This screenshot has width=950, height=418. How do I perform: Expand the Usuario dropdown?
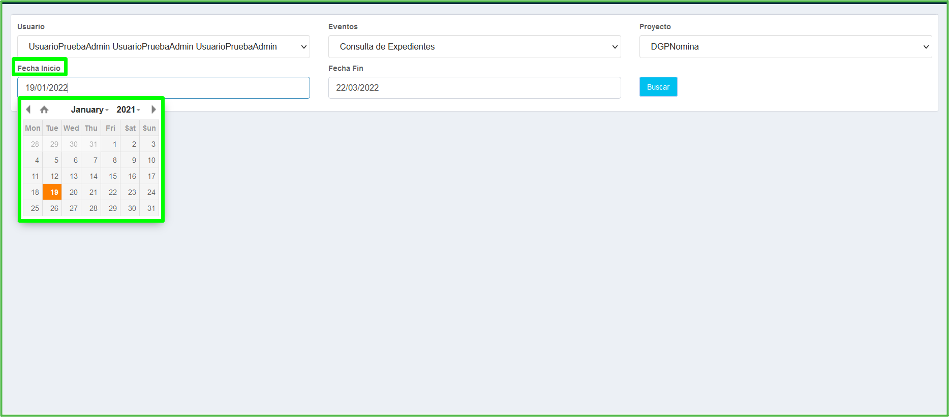click(x=164, y=46)
